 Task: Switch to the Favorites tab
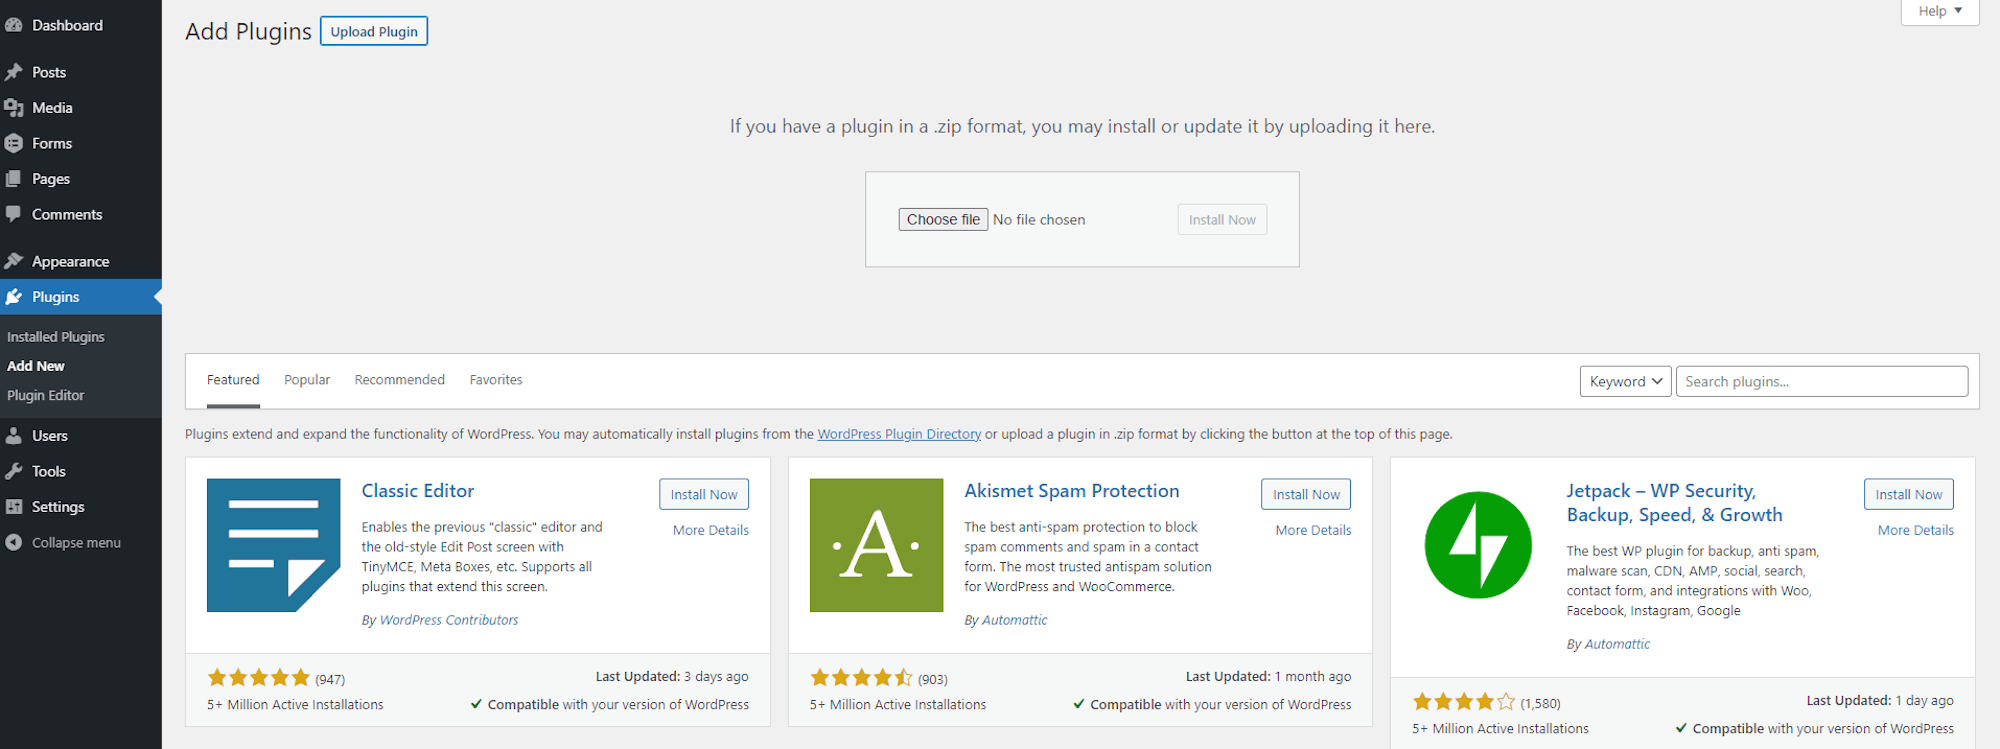click(x=496, y=380)
